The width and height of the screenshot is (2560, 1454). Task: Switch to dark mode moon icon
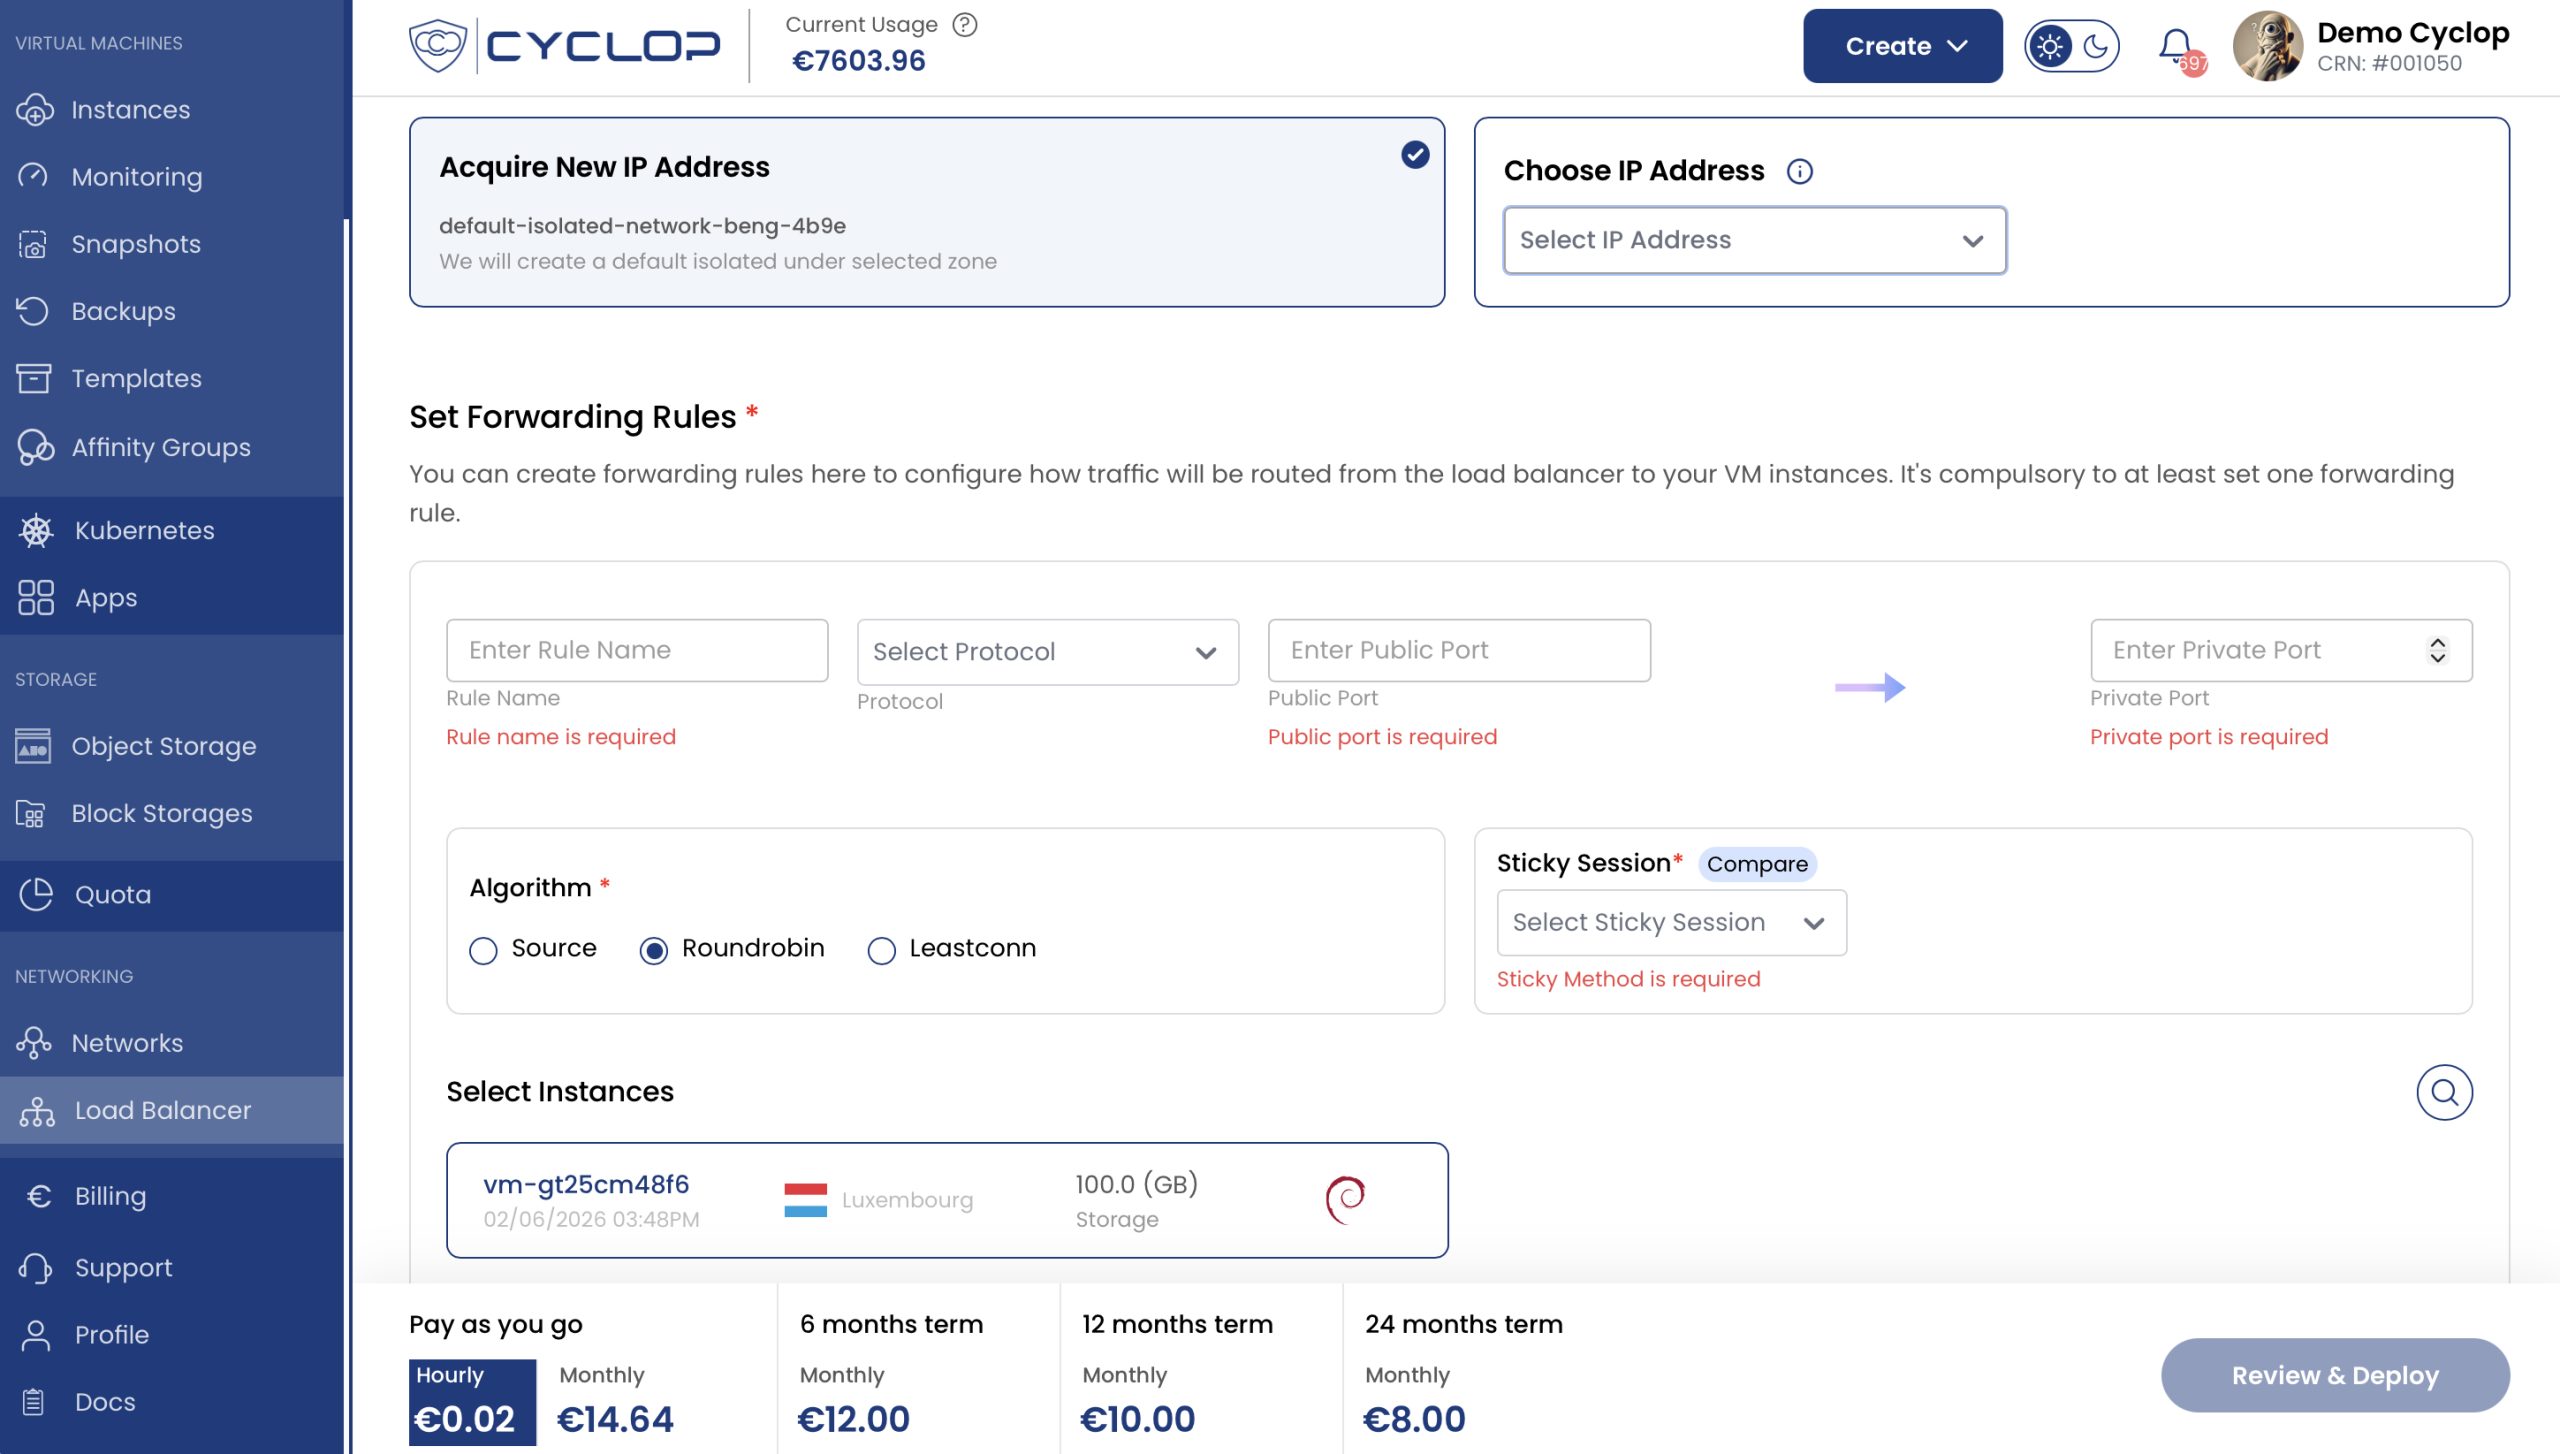point(2095,46)
